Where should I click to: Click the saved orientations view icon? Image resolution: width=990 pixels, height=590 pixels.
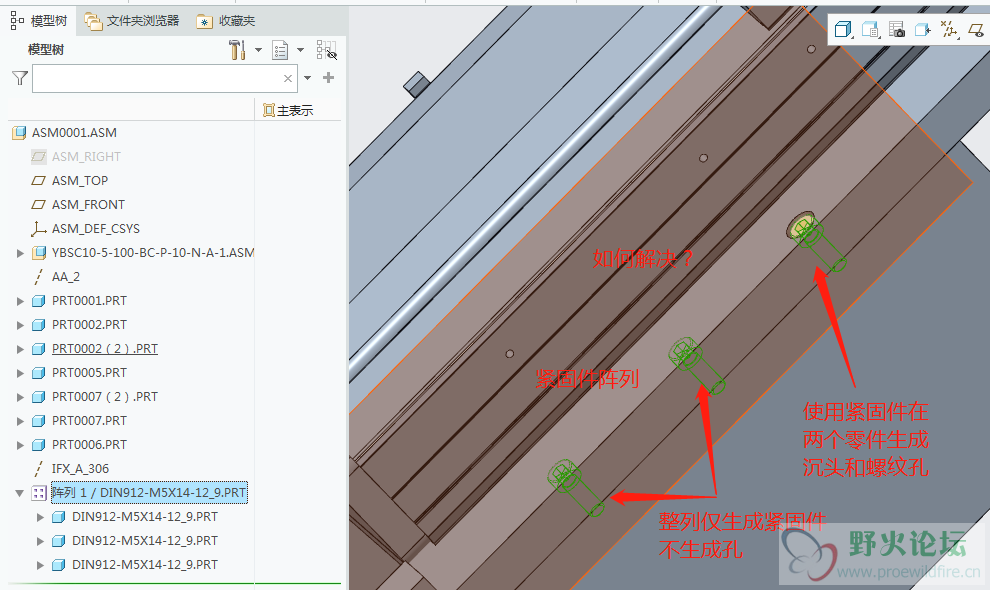coord(869,30)
